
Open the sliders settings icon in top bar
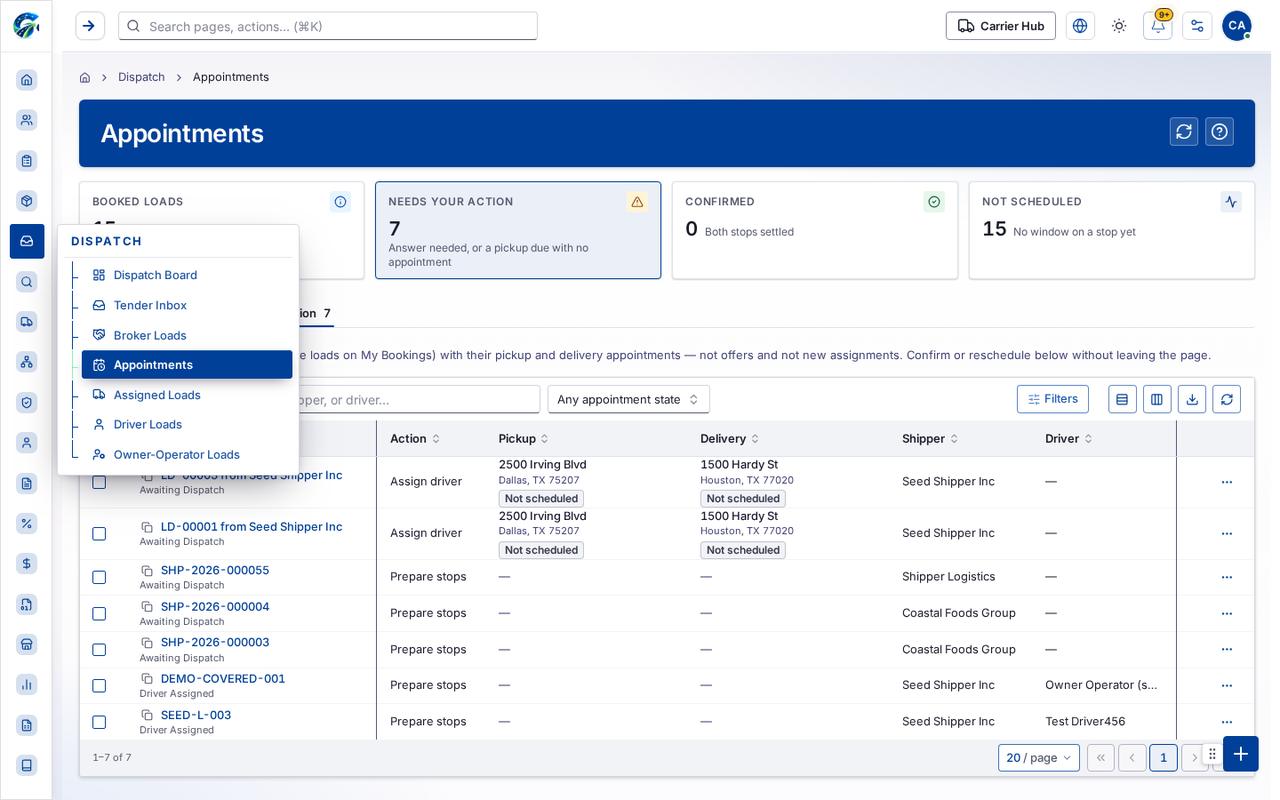(1197, 26)
